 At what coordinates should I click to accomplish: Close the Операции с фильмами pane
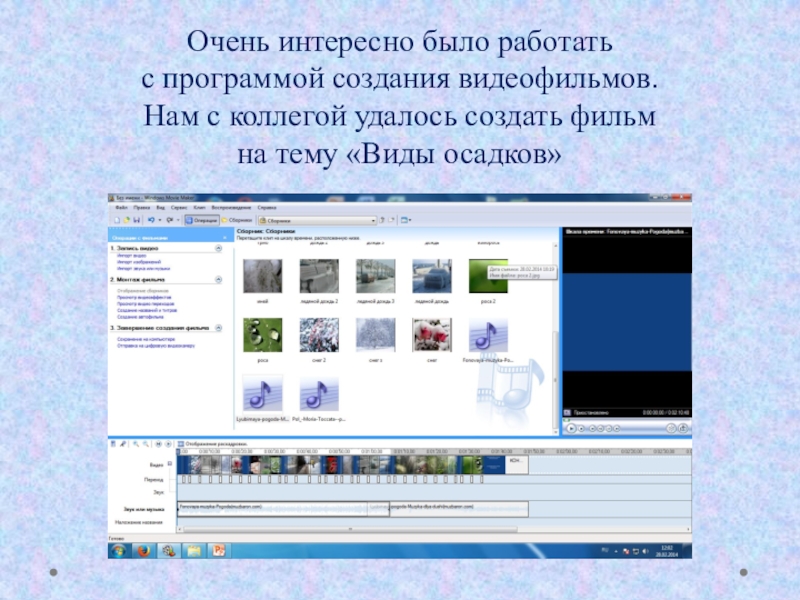(x=225, y=238)
